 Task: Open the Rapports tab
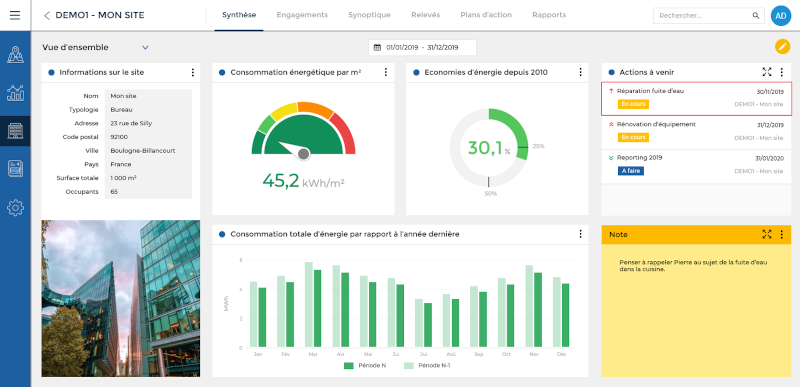pyautogui.click(x=549, y=15)
